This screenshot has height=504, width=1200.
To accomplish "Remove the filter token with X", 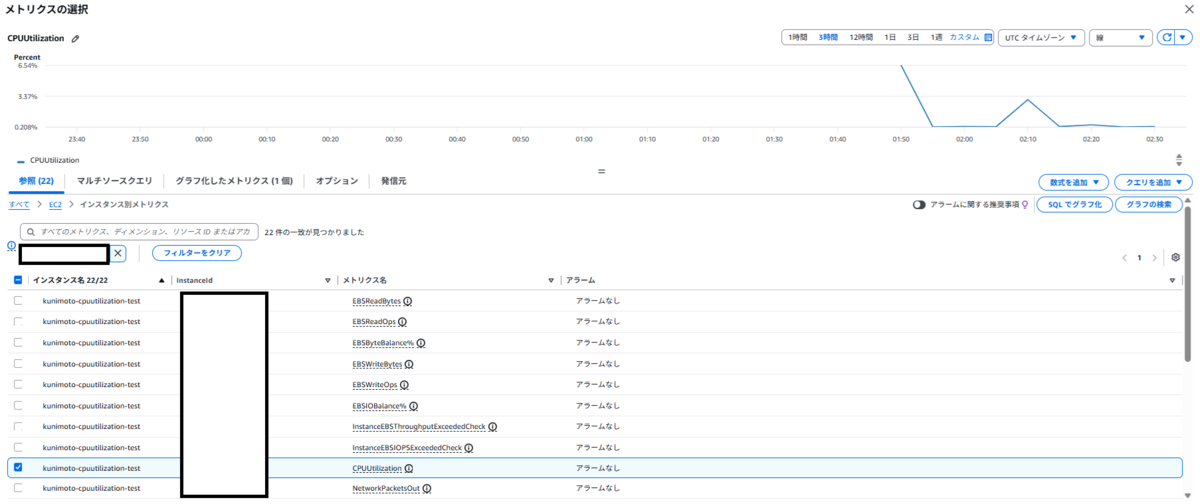I will click(x=118, y=253).
